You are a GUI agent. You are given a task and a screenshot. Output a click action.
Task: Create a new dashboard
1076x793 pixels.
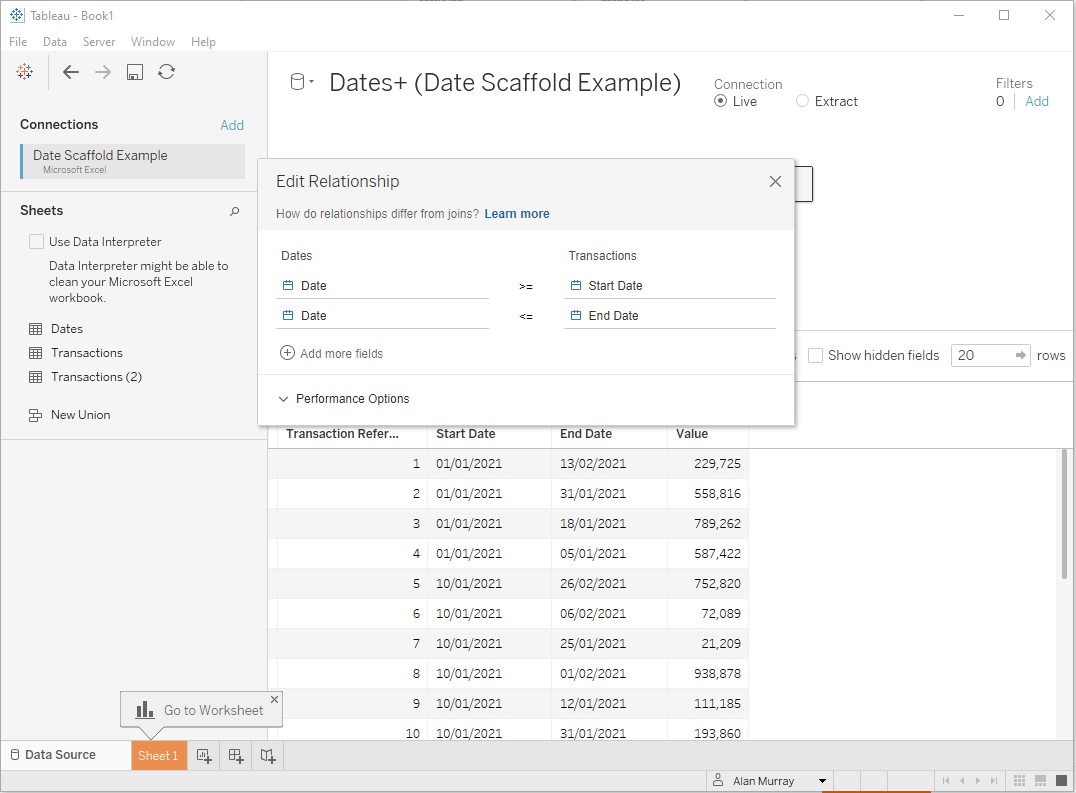coord(236,755)
